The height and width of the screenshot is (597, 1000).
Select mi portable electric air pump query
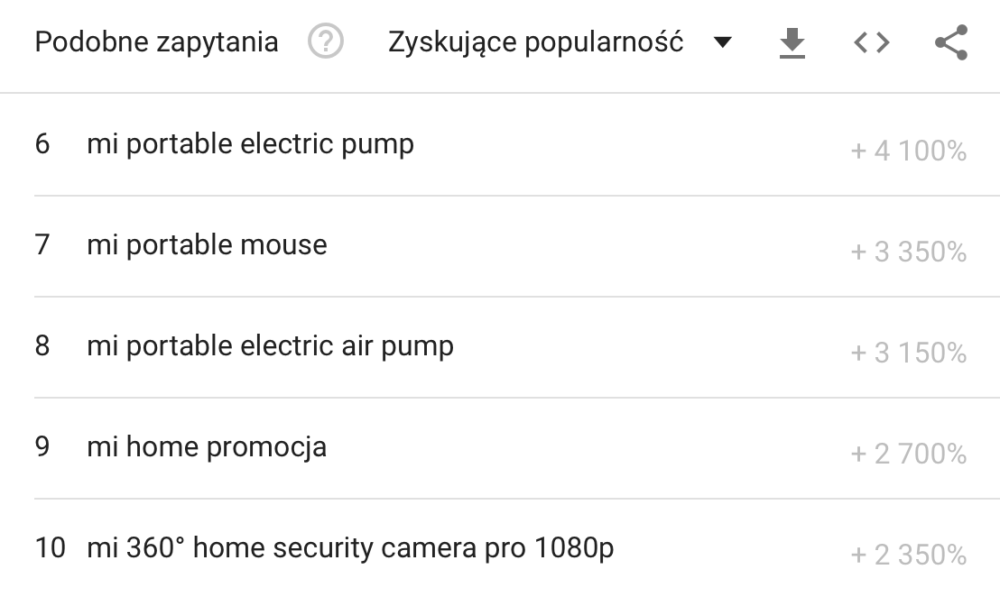point(270,346)
